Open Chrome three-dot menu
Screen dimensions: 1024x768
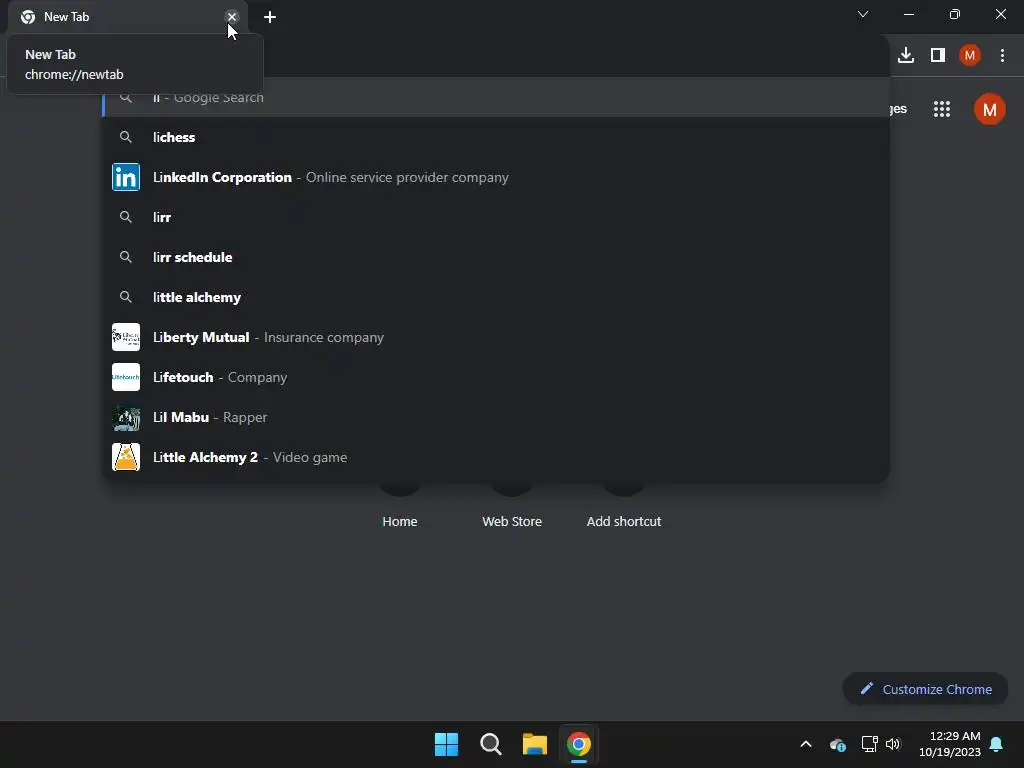1002,56
